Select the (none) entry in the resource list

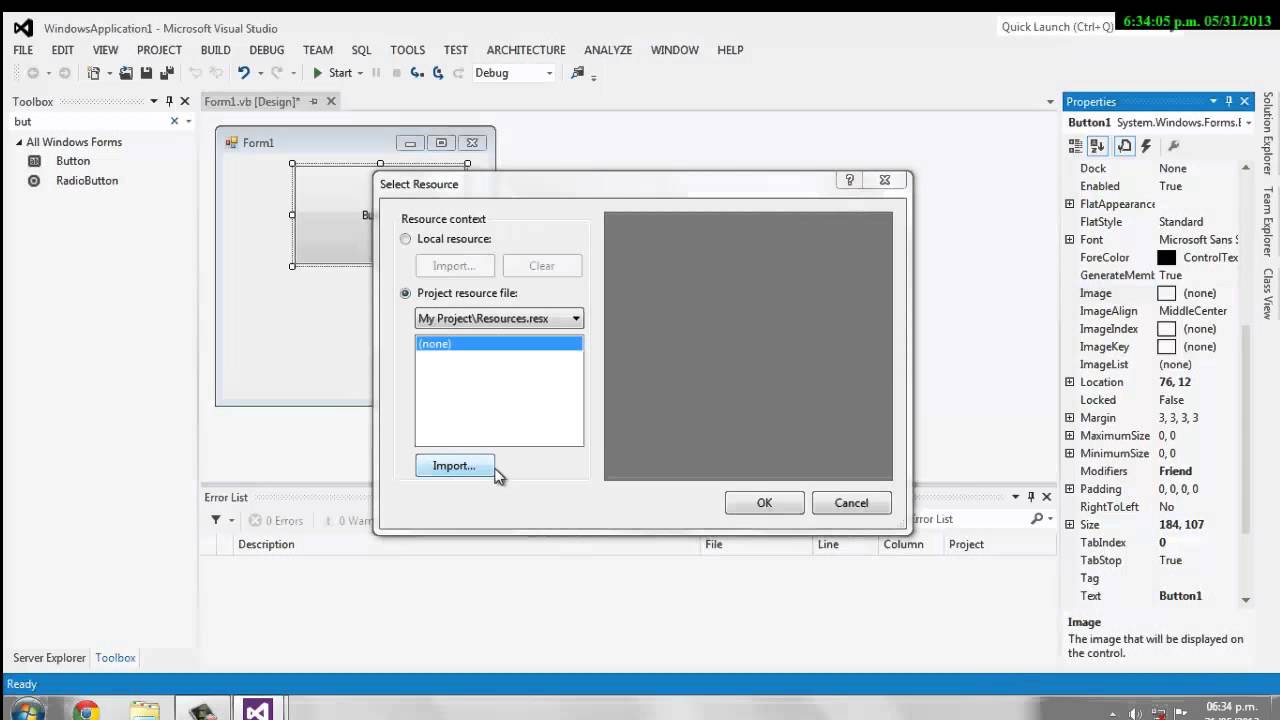(x=499, y=344)
